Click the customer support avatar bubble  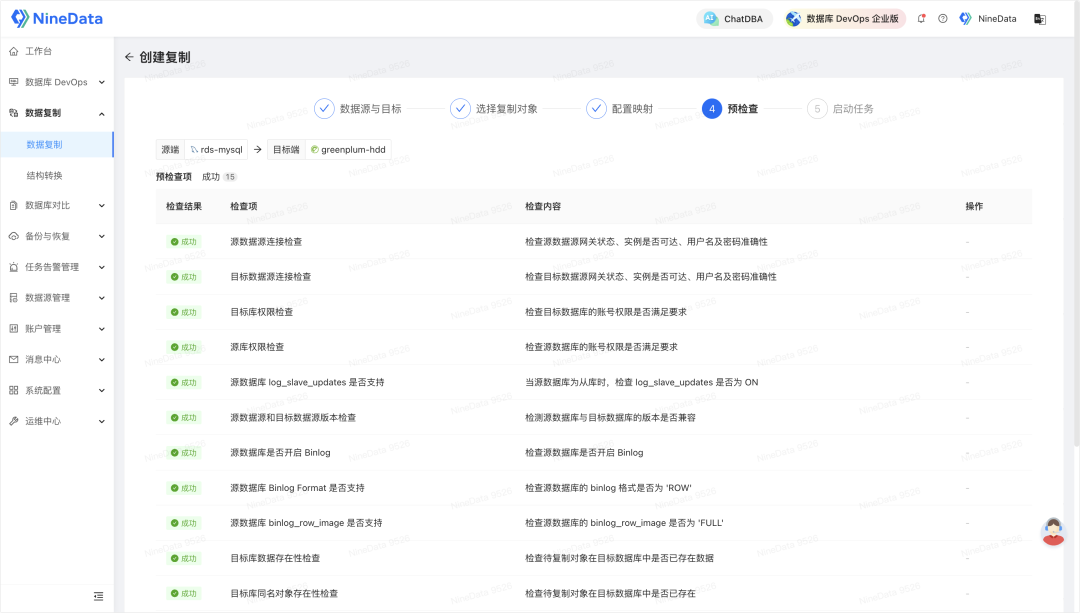coord(1053,531)
